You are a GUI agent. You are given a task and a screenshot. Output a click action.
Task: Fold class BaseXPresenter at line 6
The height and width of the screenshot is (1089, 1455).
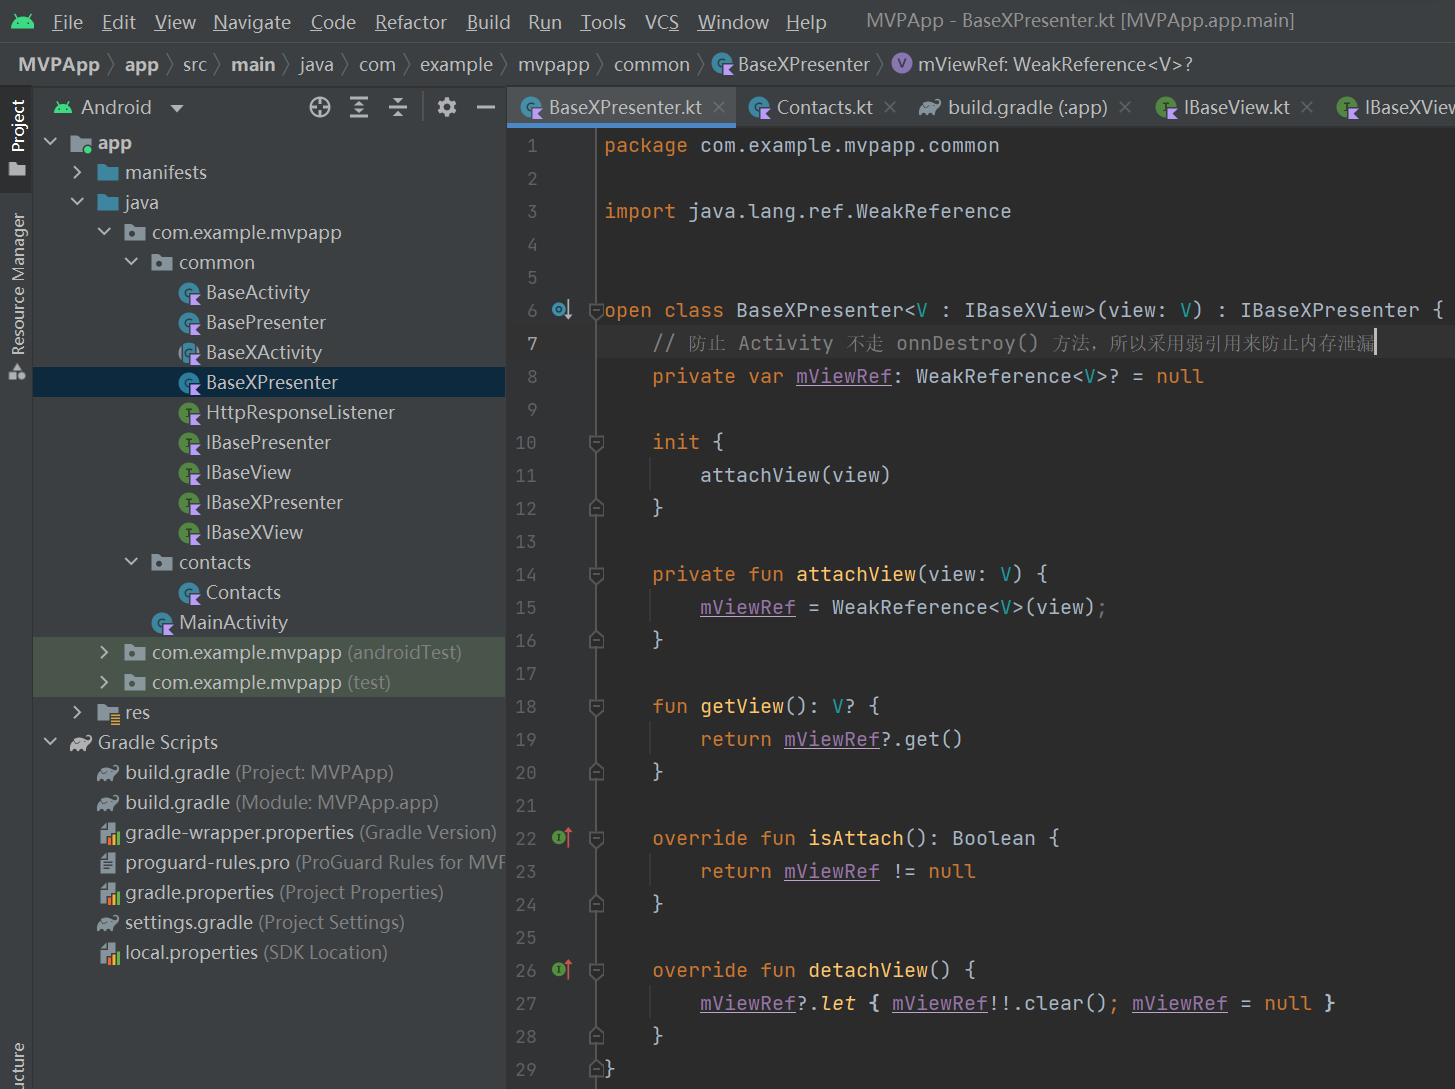597,310
